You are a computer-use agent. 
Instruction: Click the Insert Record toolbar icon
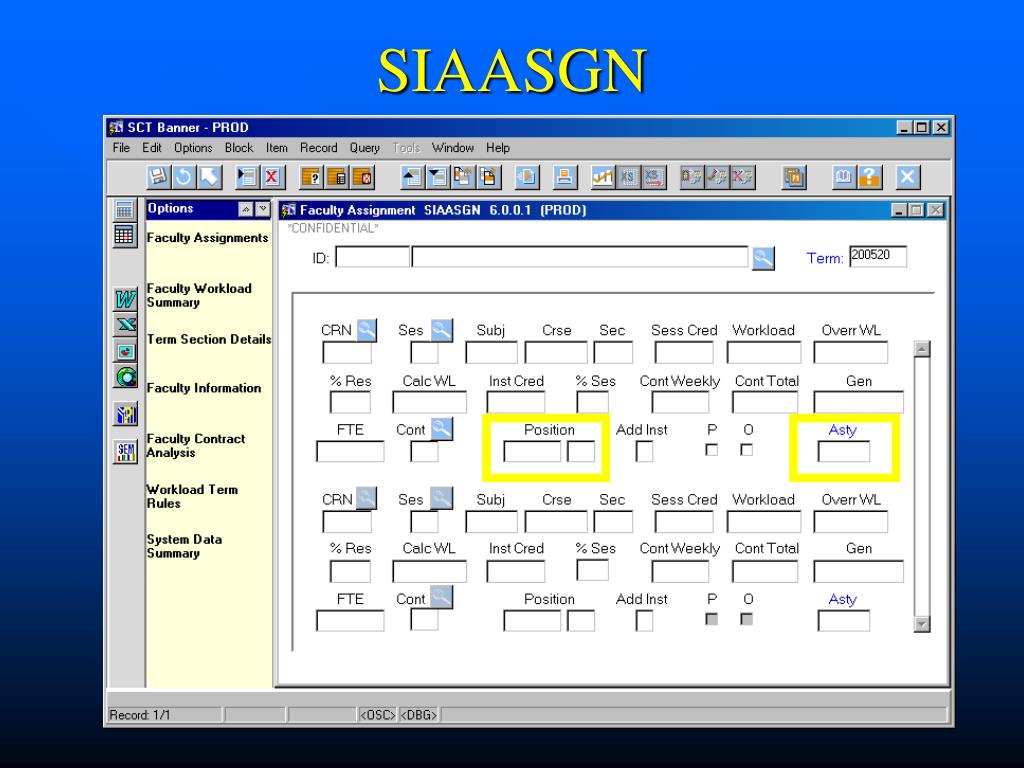click(x=246, y=177)
